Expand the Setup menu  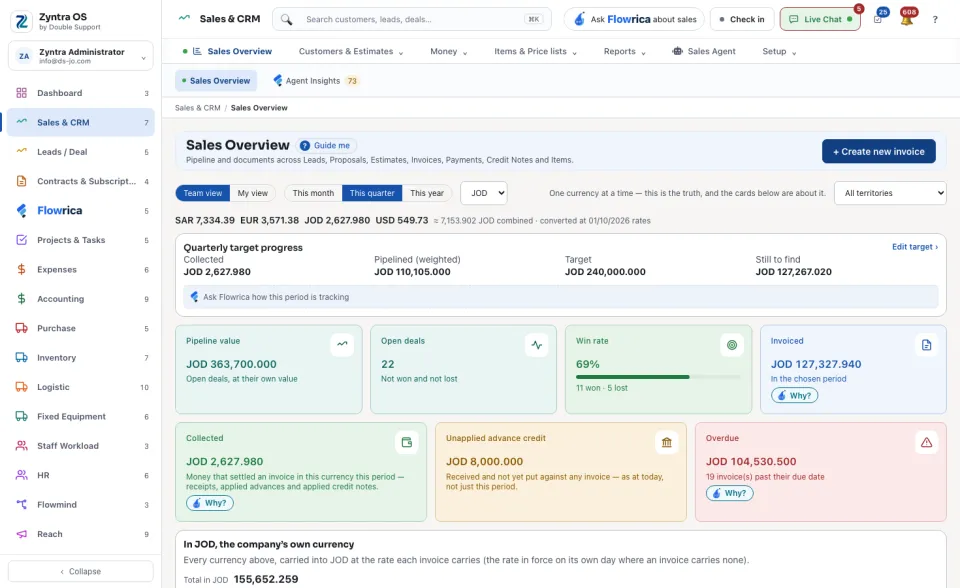click(x=779, y=51)
